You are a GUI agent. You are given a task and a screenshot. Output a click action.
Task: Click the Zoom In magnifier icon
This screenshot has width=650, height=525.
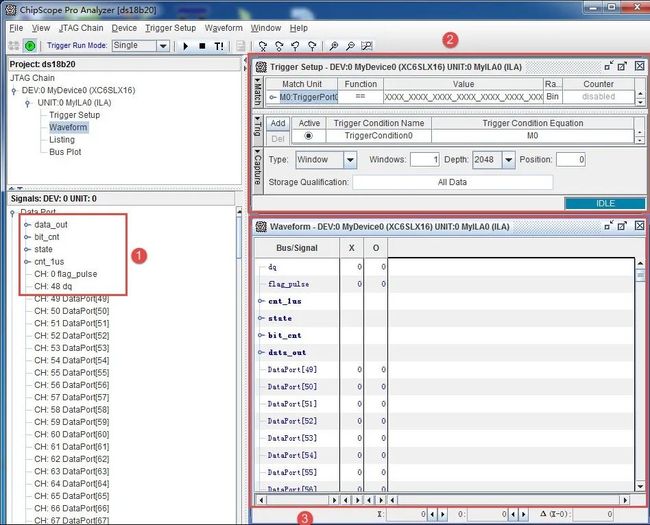[x=334, y=46]
